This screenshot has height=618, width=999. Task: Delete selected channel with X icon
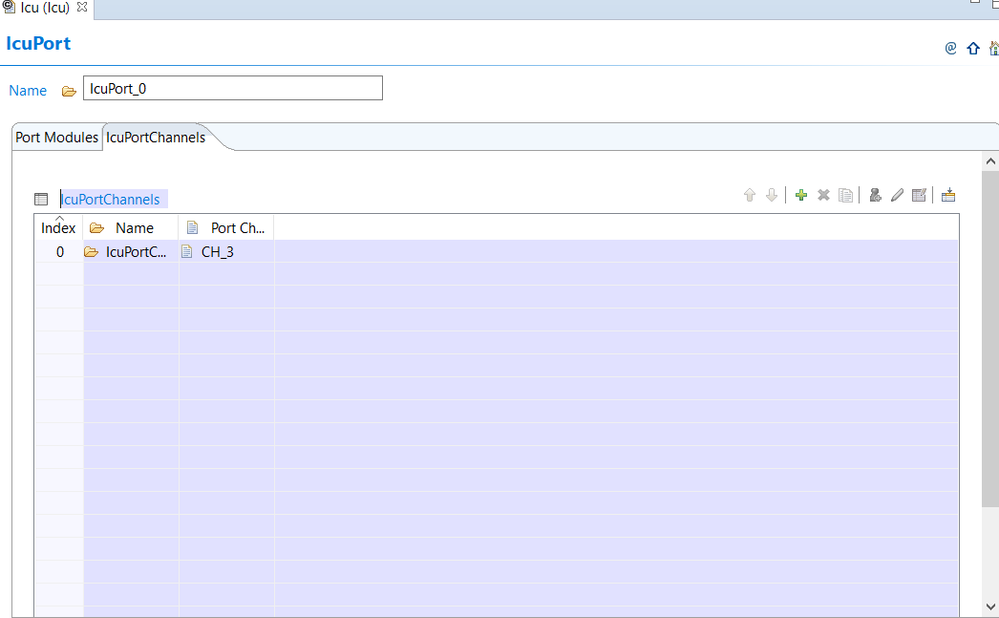click(x=823, y=195)
